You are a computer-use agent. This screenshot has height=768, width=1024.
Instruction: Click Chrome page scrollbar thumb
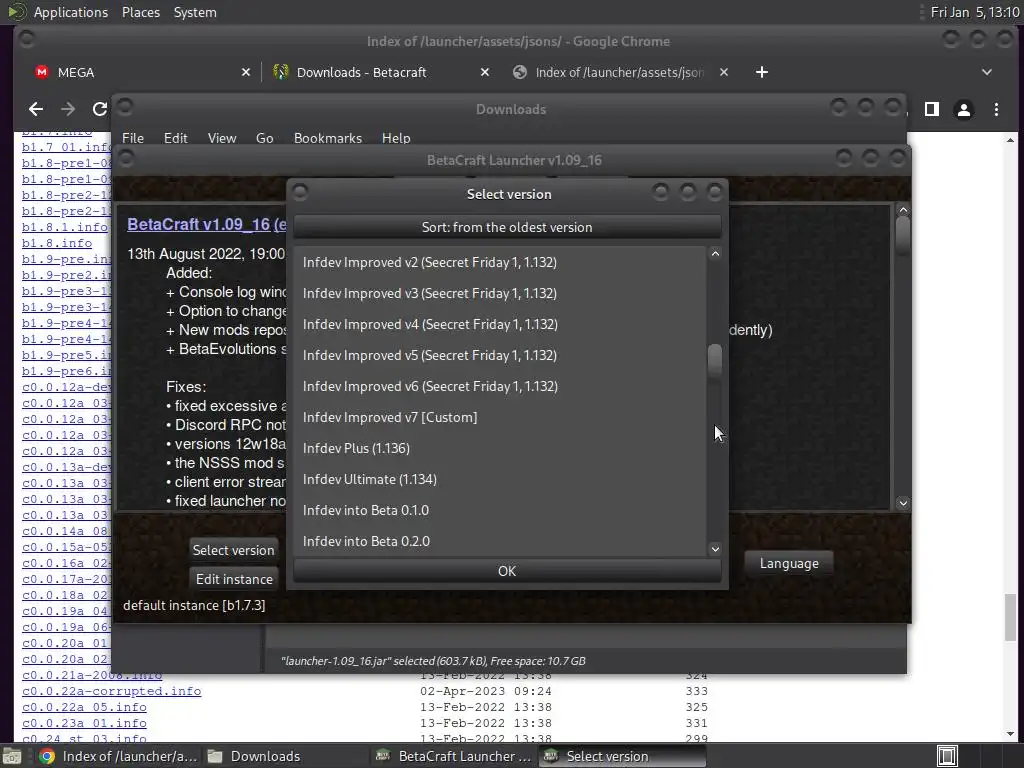click(1010, 618)
